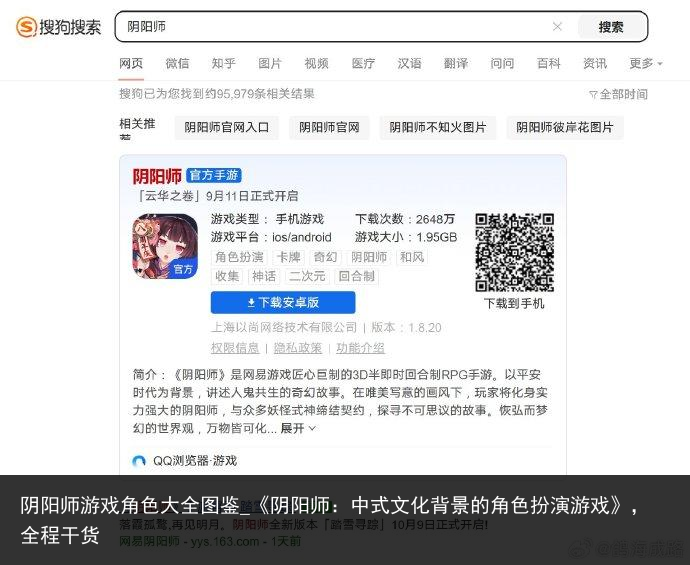Click the 阴阳师彼岸花图片 suggestion

565,128
